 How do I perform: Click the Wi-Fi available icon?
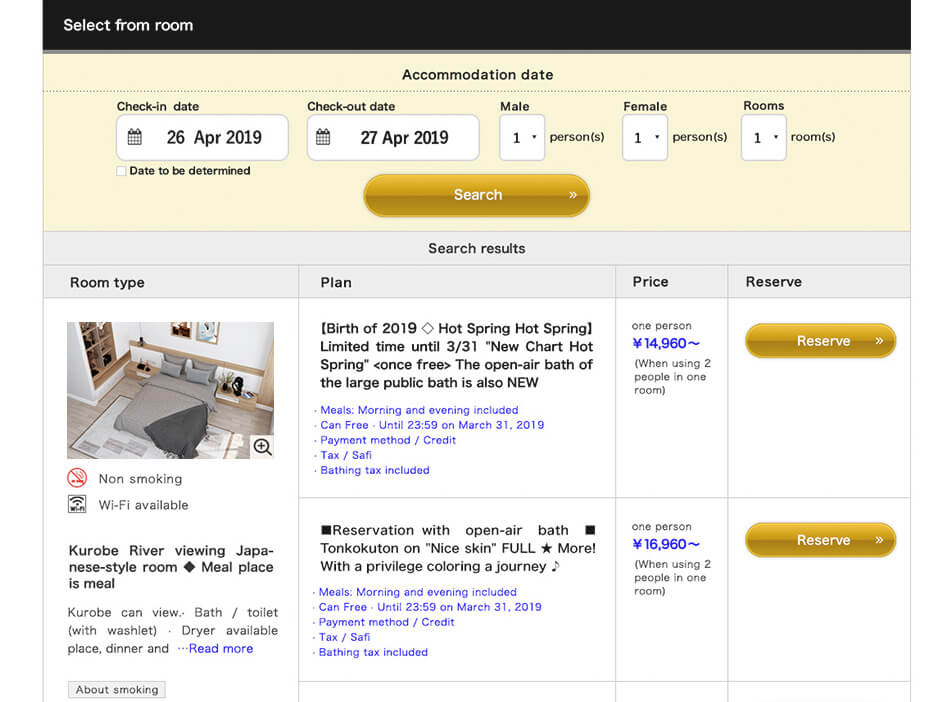[77, 505]
